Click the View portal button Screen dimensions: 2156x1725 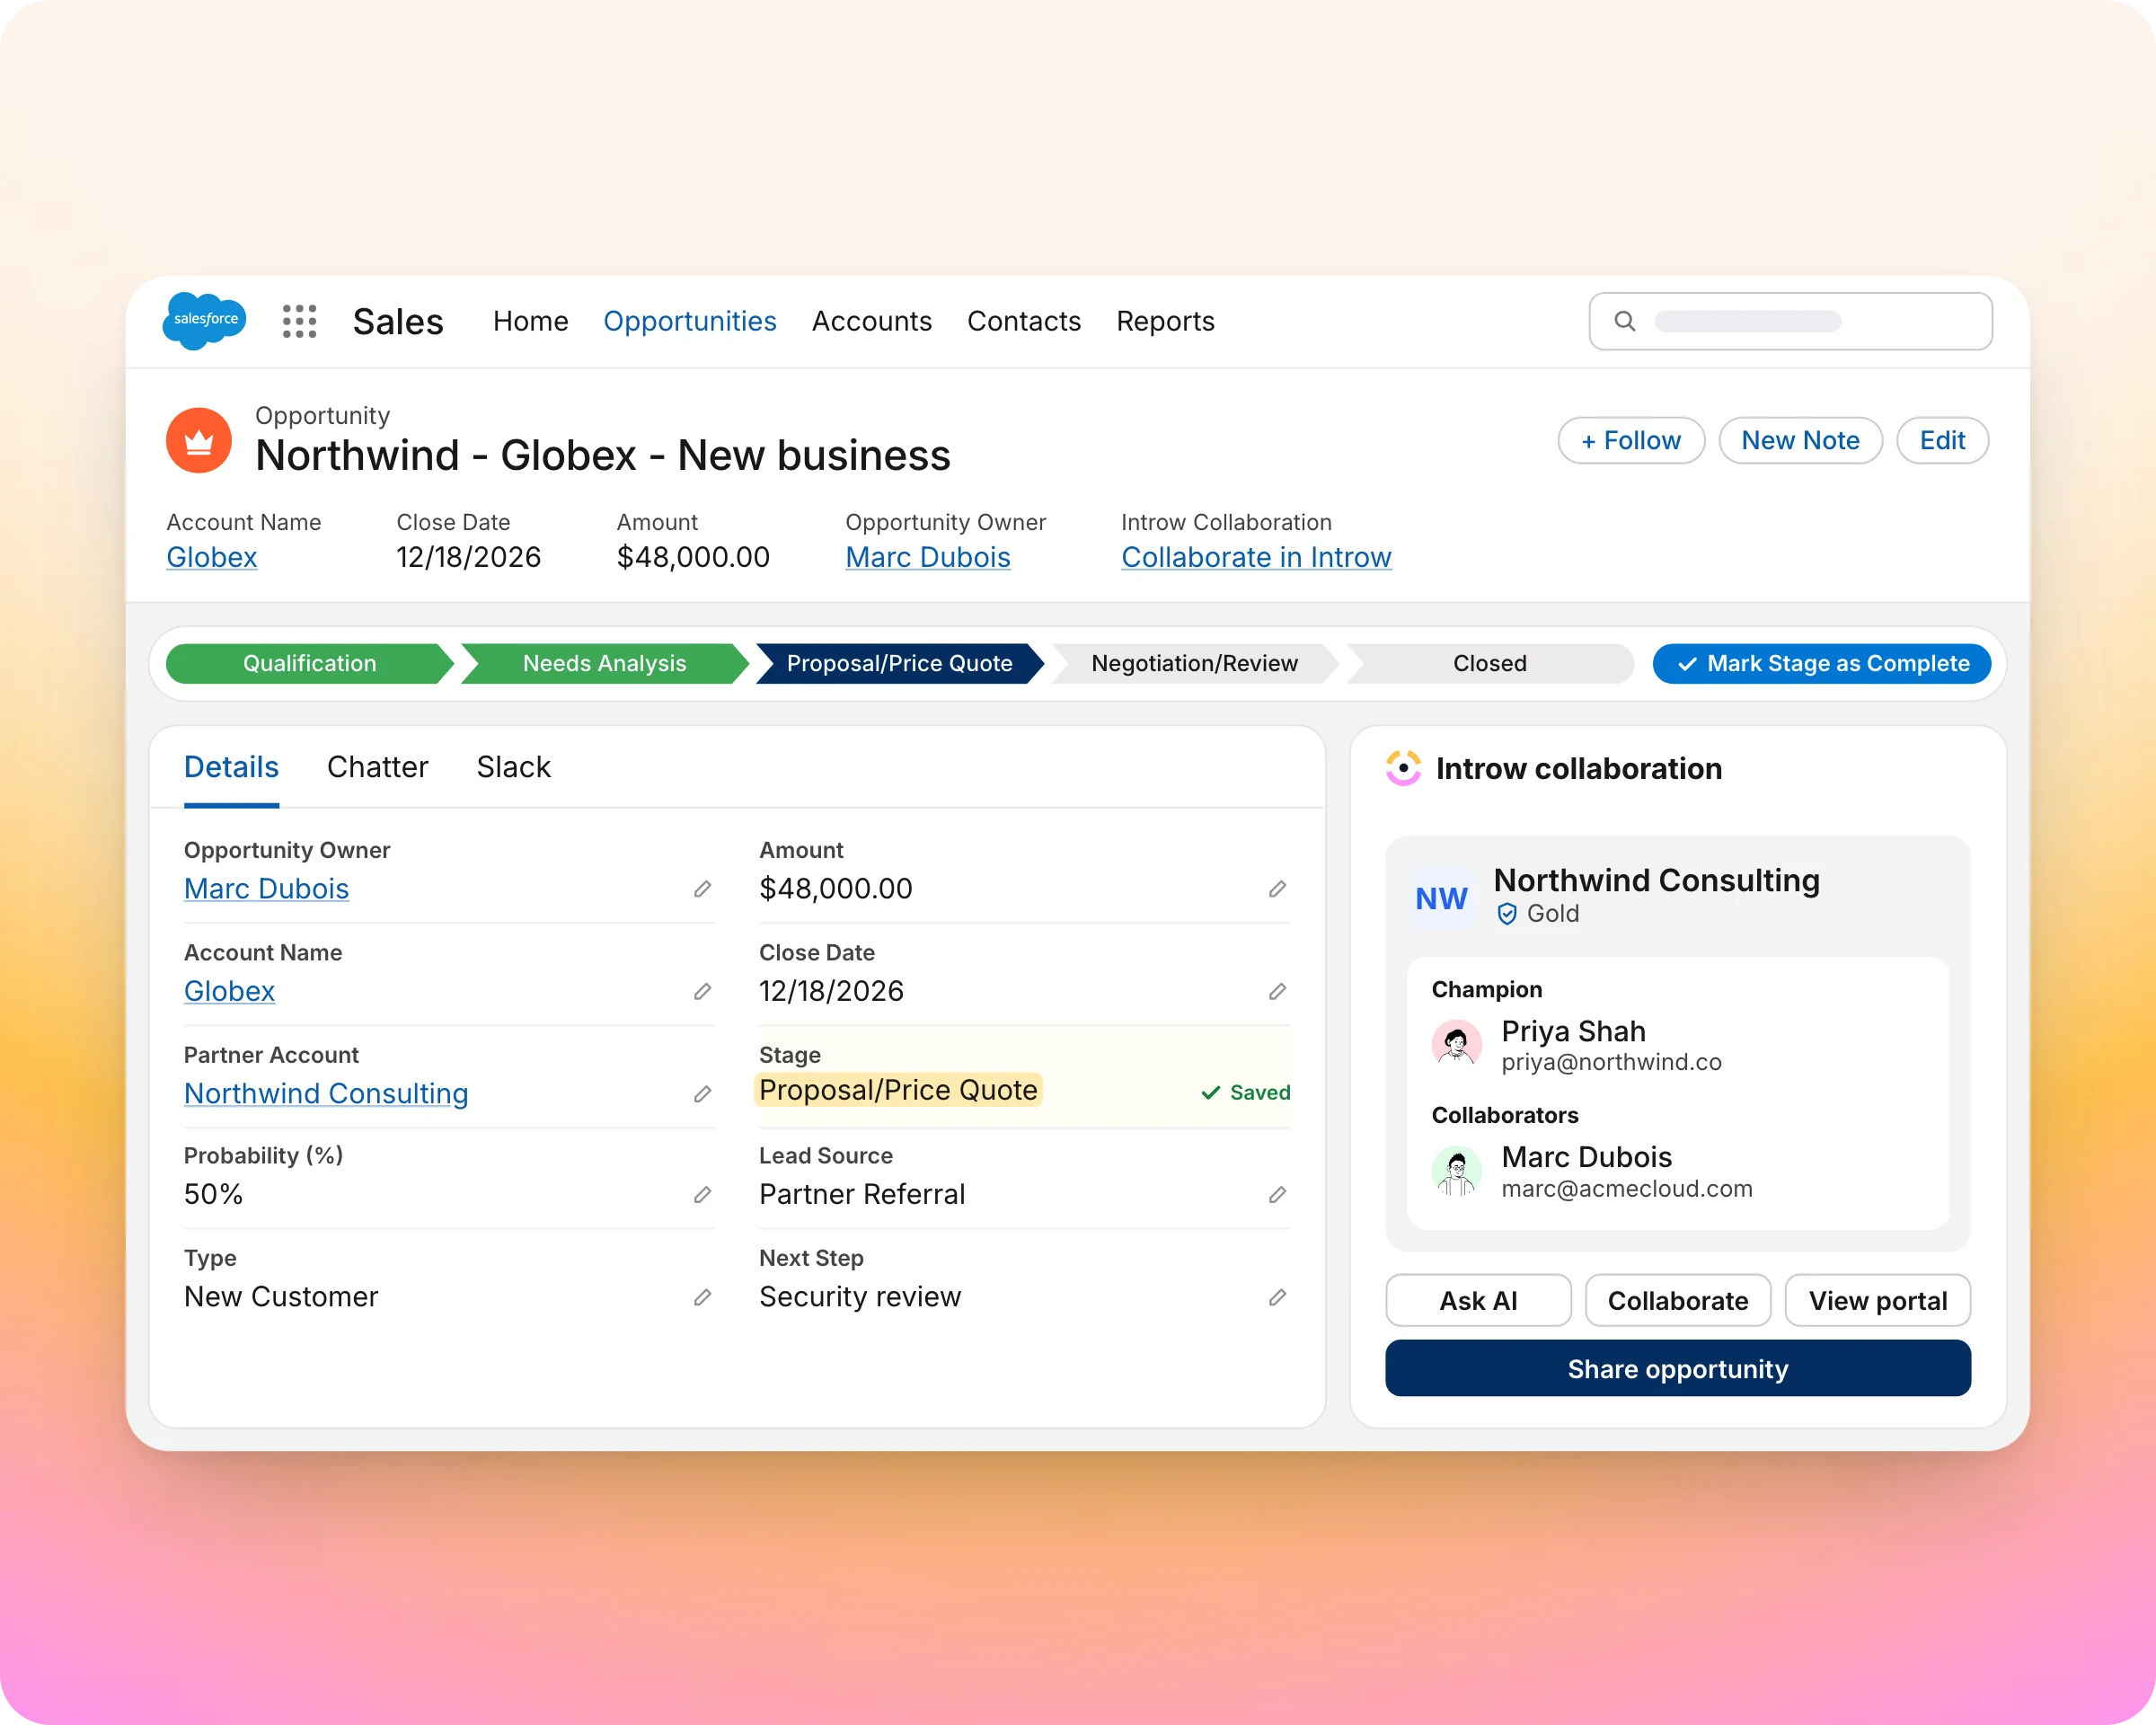[x=1877, y=1300]
